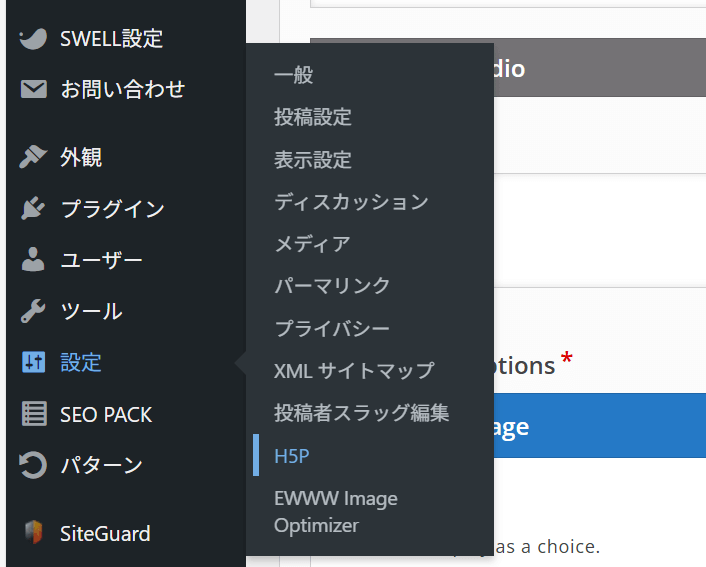Click the H5P submenu link
The image size is (706, 567).
(x=292, y=455)
